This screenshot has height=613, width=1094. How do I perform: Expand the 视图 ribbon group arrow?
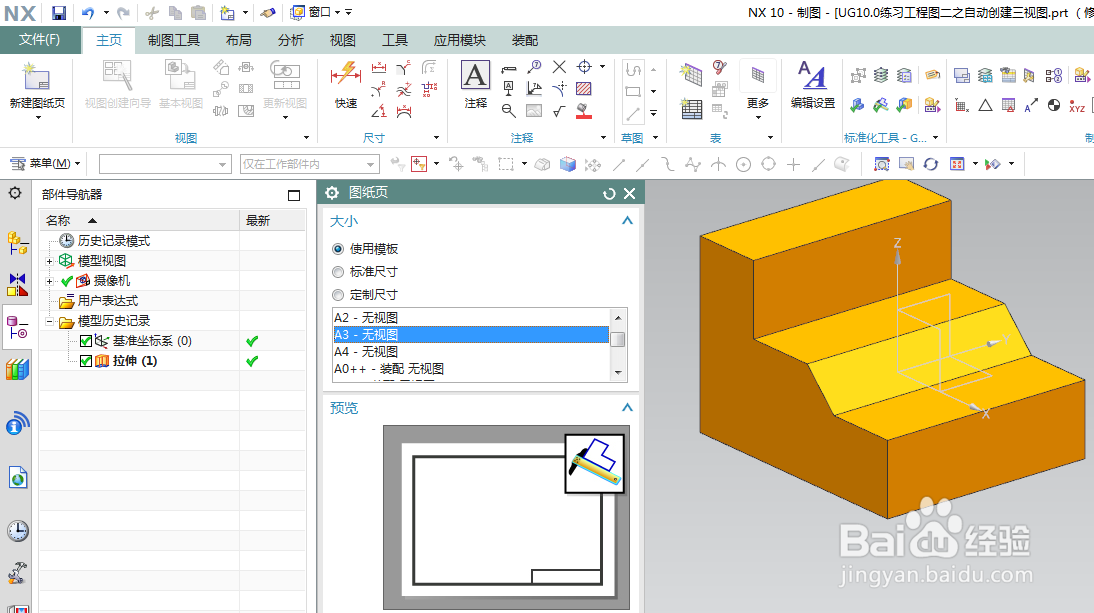click(306, 138)
